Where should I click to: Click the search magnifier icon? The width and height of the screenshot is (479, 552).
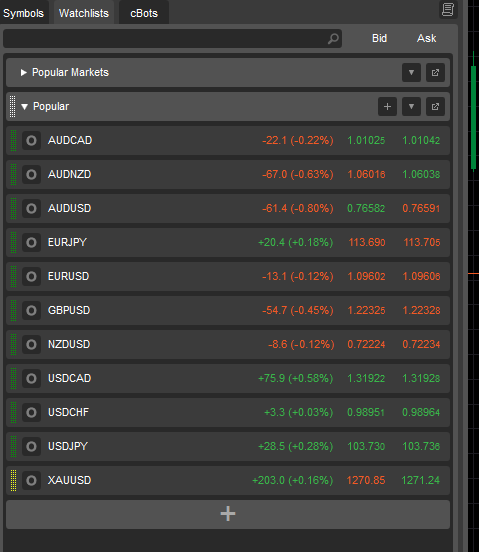tap(333, 38)
